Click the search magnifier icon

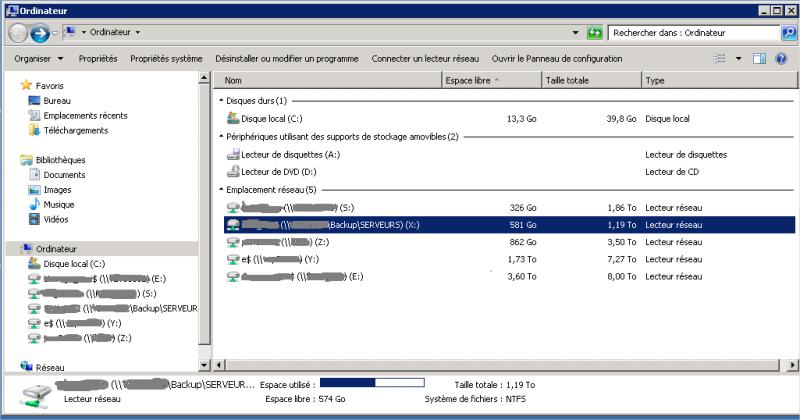click(789, 33)
